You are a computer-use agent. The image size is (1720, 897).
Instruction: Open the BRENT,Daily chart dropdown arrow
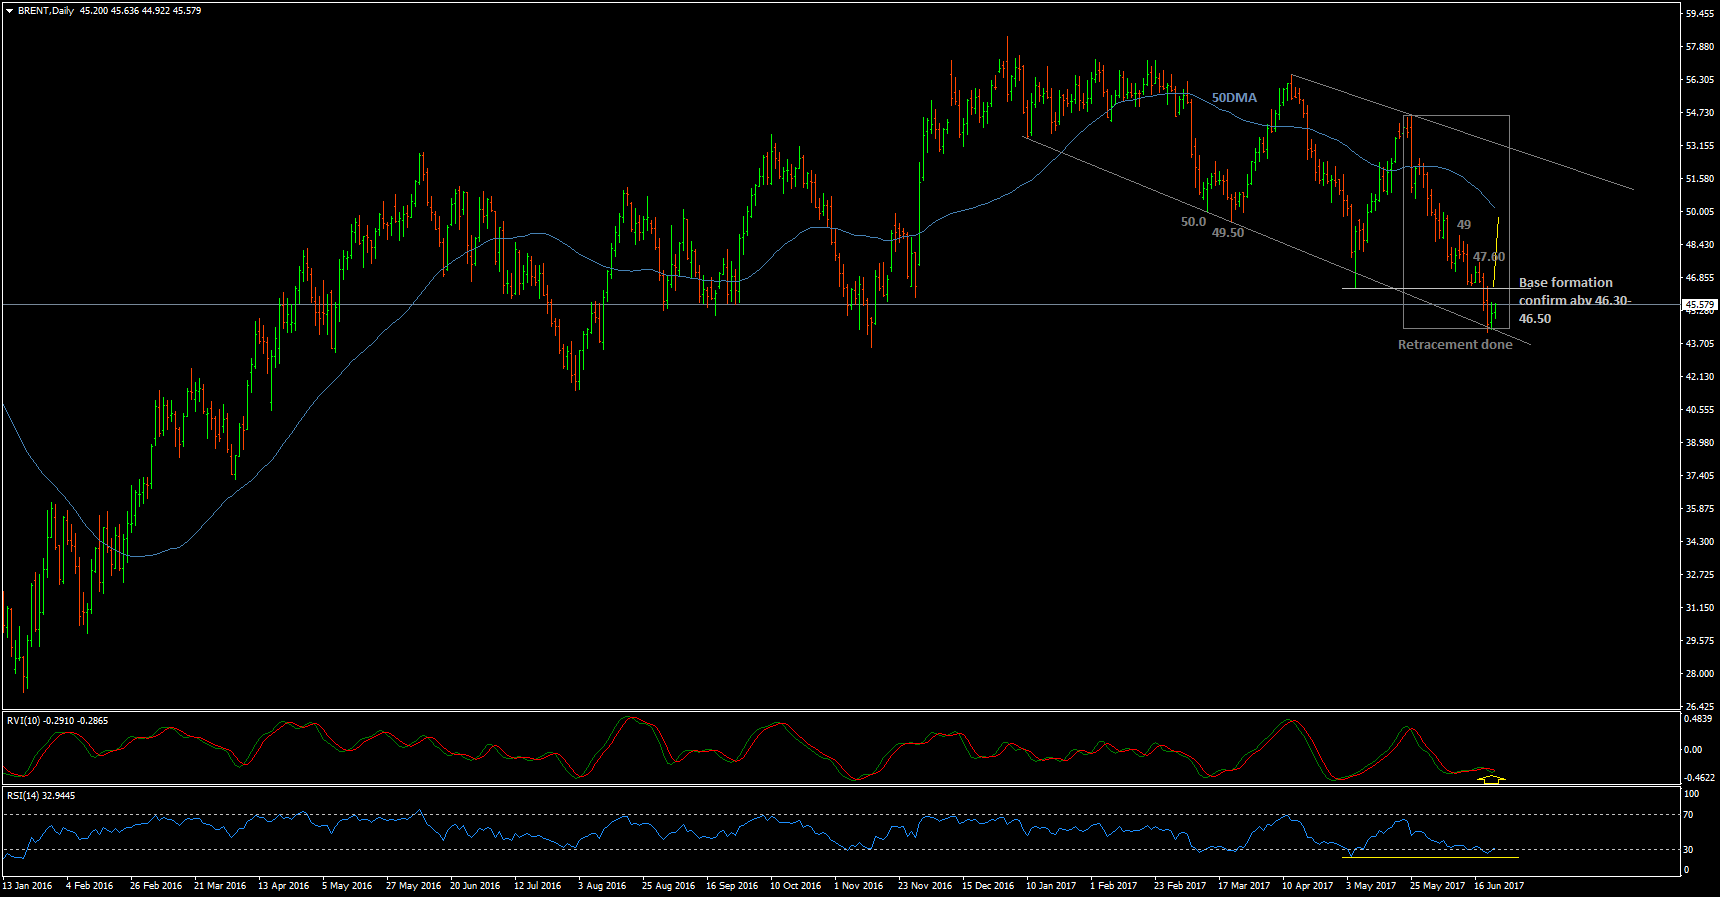pos(9,11)
